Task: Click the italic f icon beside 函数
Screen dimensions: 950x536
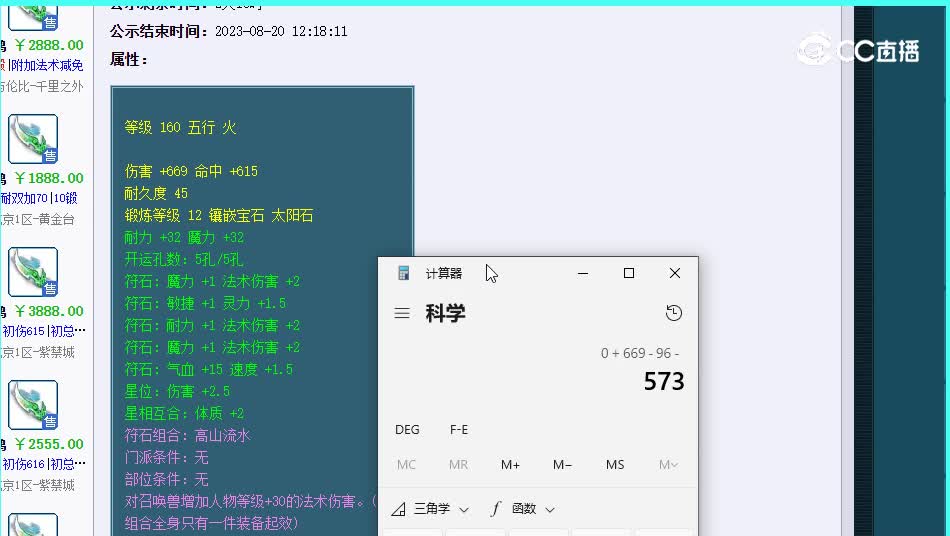Action: [496, 509]
